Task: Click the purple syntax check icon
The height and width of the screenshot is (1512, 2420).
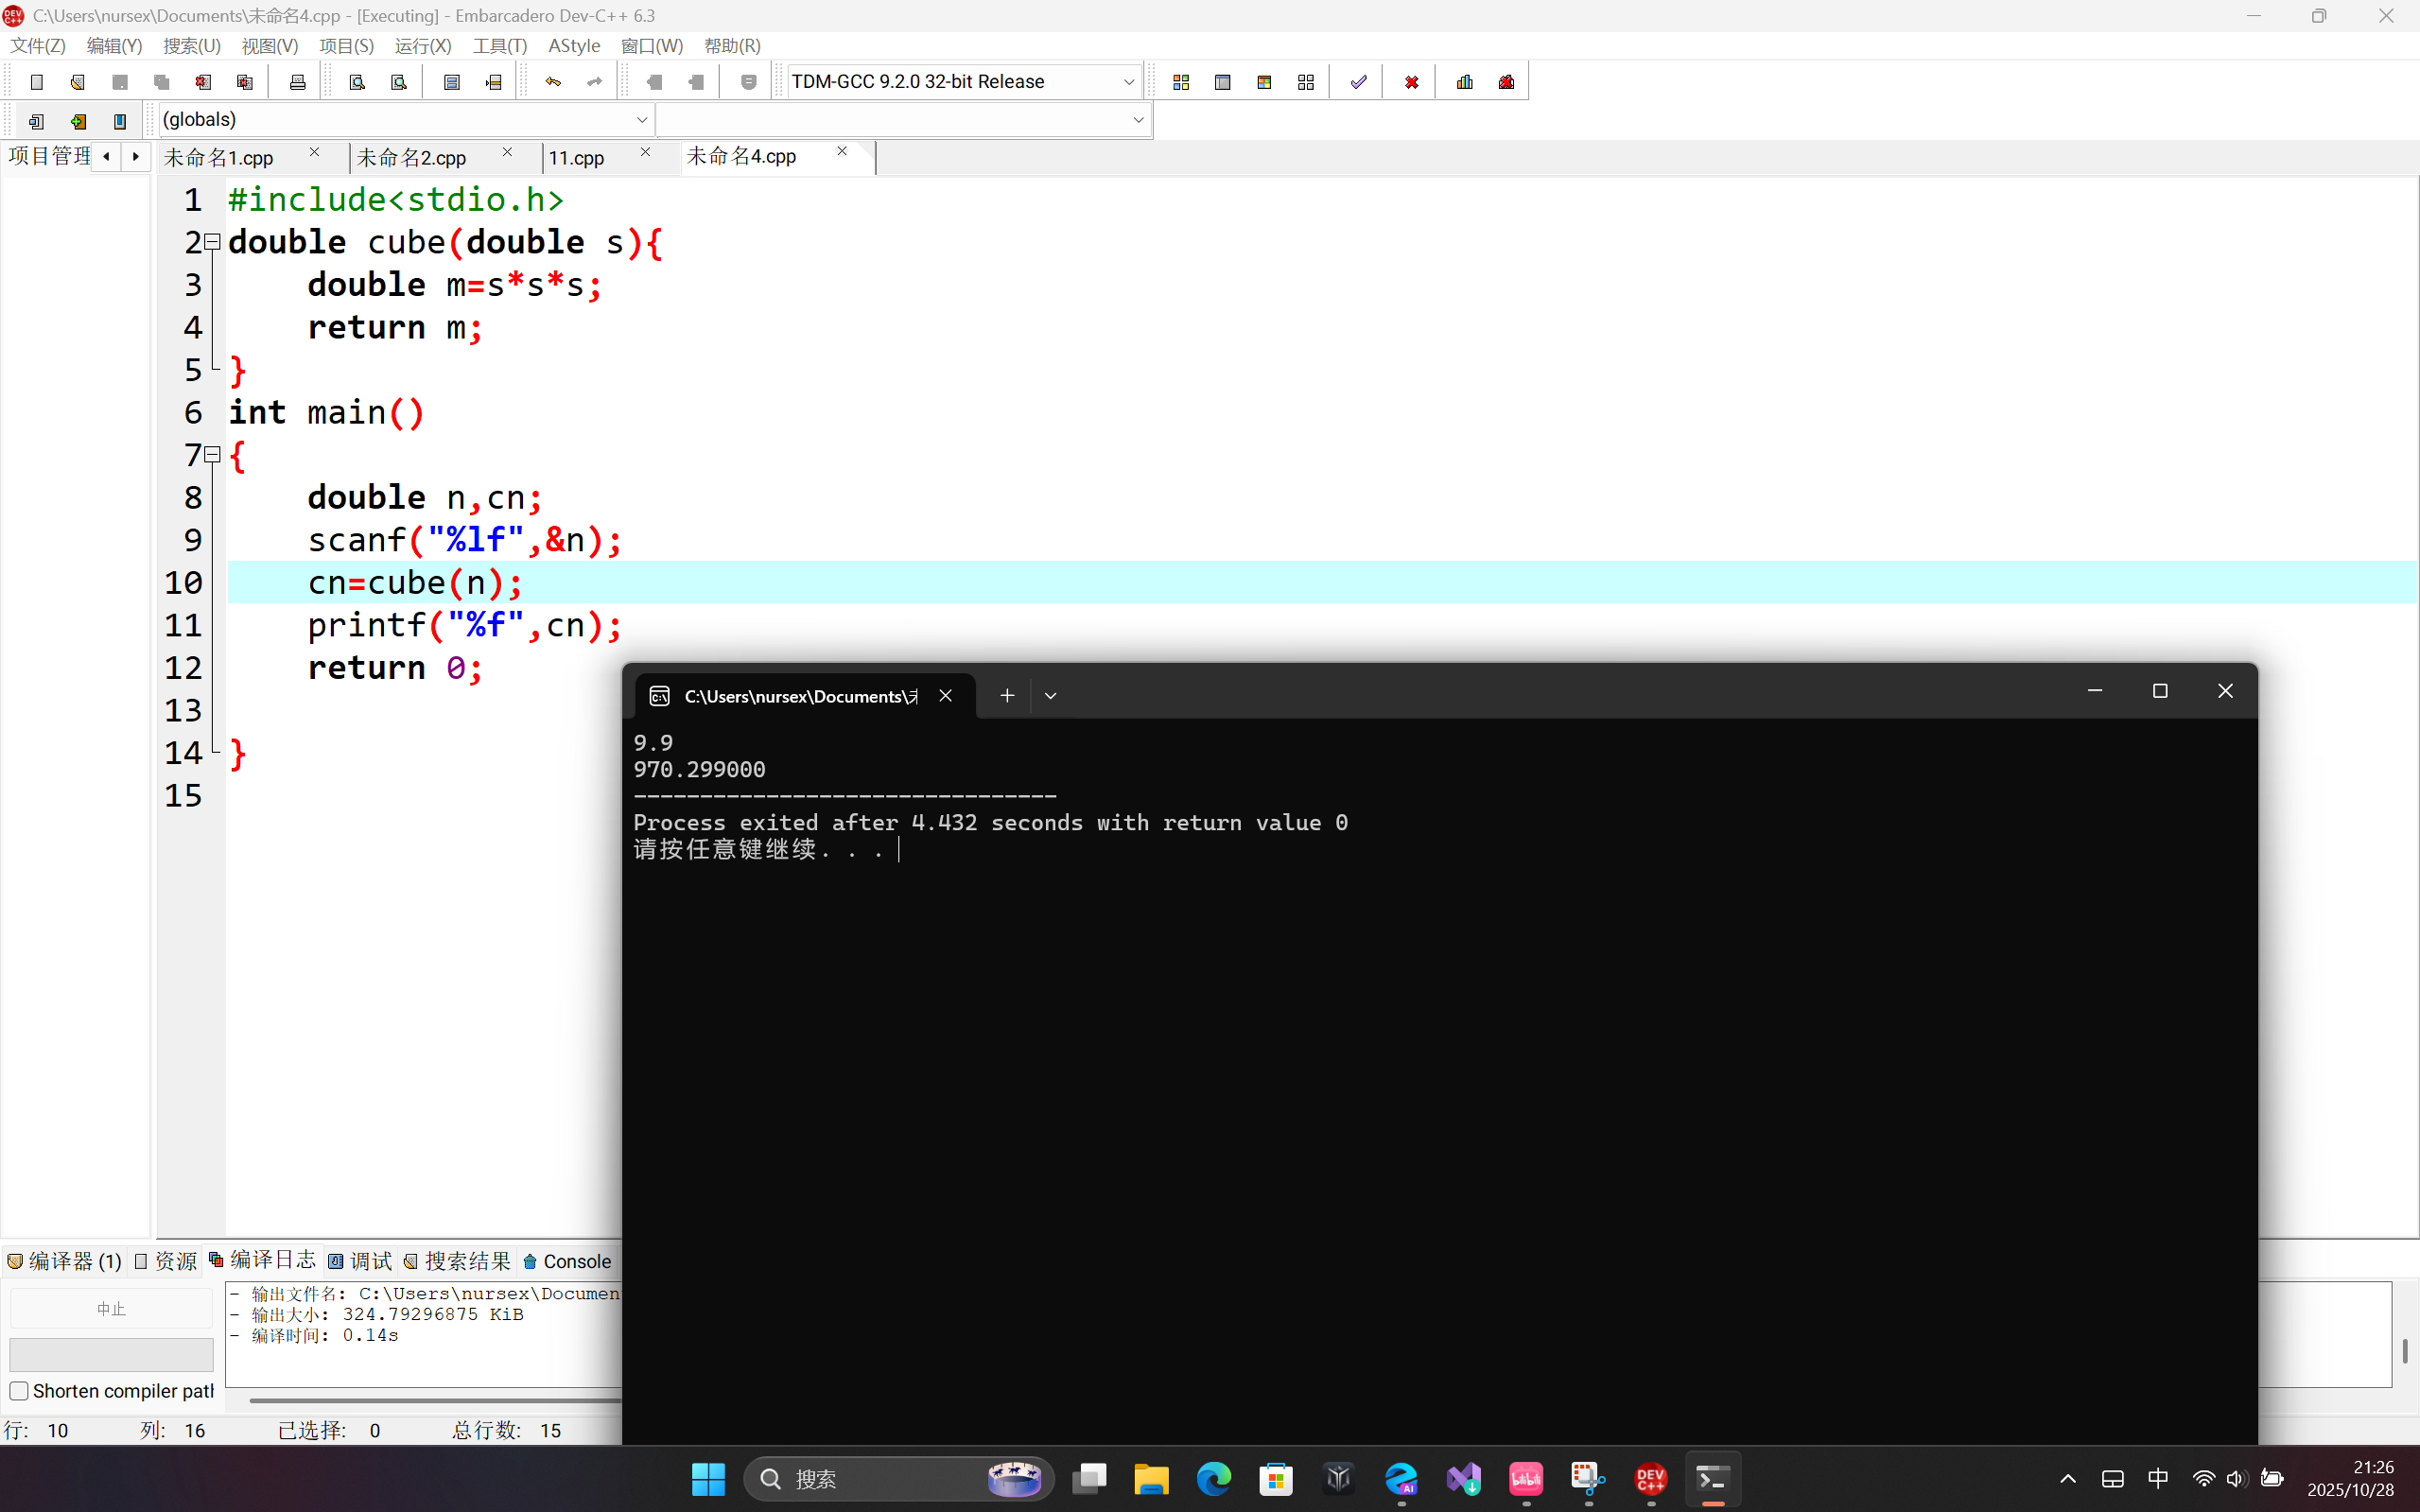Action: (1358, 82)
